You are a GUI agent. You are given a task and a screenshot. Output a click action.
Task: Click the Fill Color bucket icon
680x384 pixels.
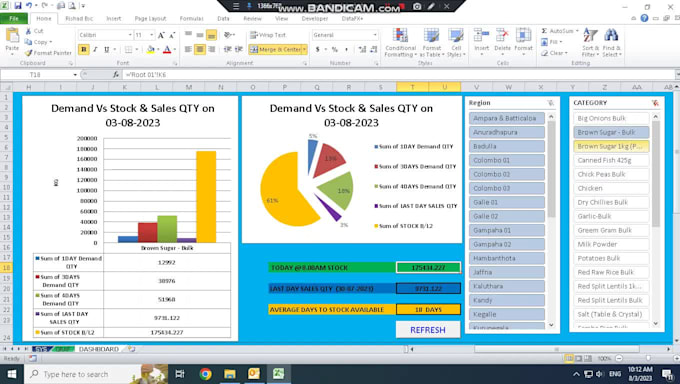[x=150, y=49]
